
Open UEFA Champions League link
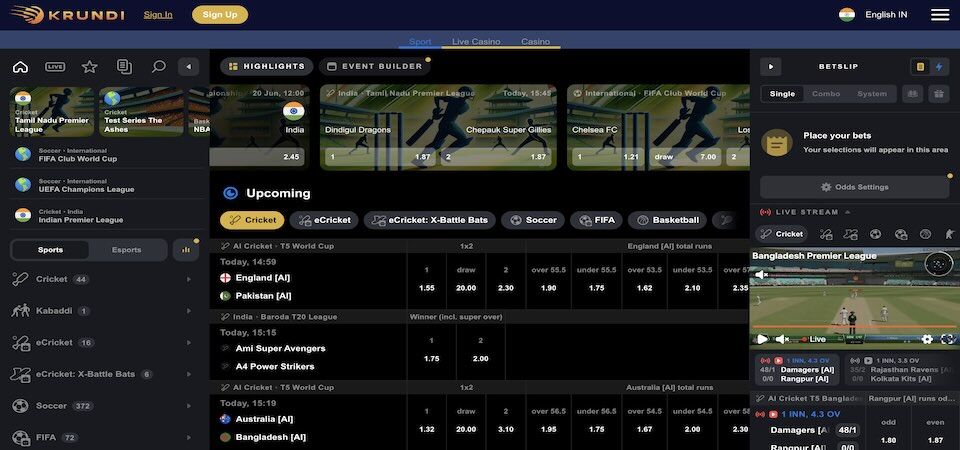click(x=108, y=185)
